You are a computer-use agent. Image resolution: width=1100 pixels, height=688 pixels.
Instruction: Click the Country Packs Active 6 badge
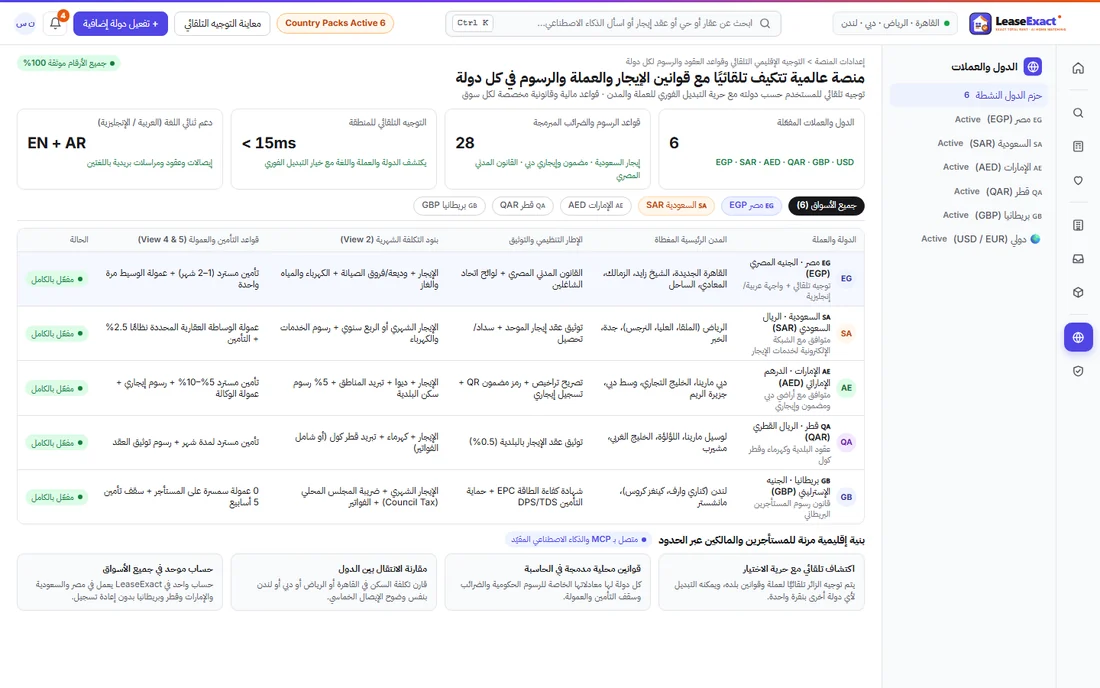[335, 23]
